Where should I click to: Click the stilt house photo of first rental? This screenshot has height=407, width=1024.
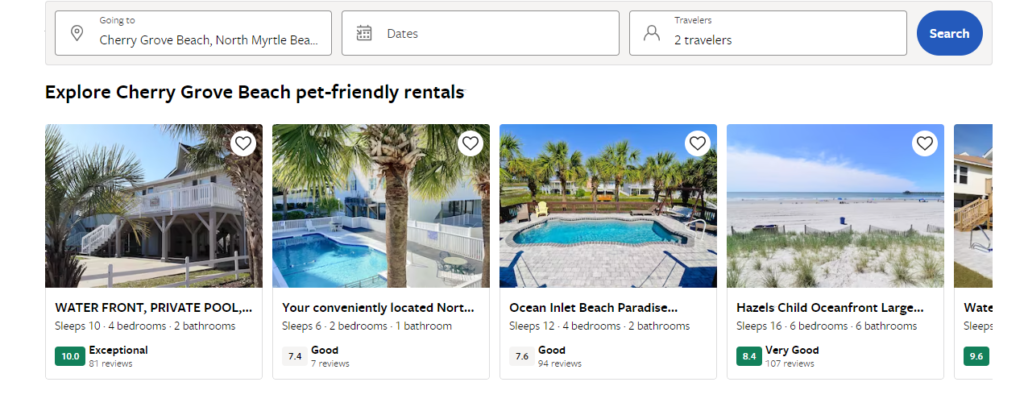[153, 215]
